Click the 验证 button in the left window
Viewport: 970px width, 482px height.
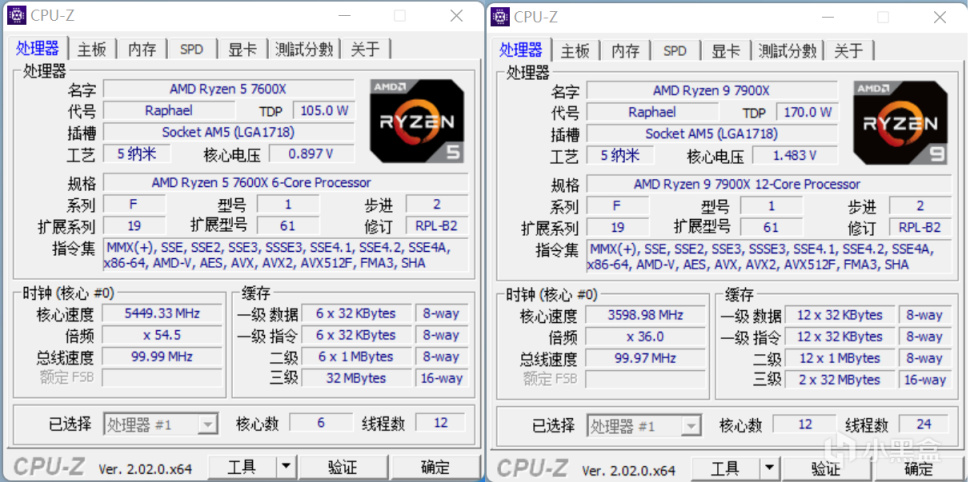click(342, 467)
